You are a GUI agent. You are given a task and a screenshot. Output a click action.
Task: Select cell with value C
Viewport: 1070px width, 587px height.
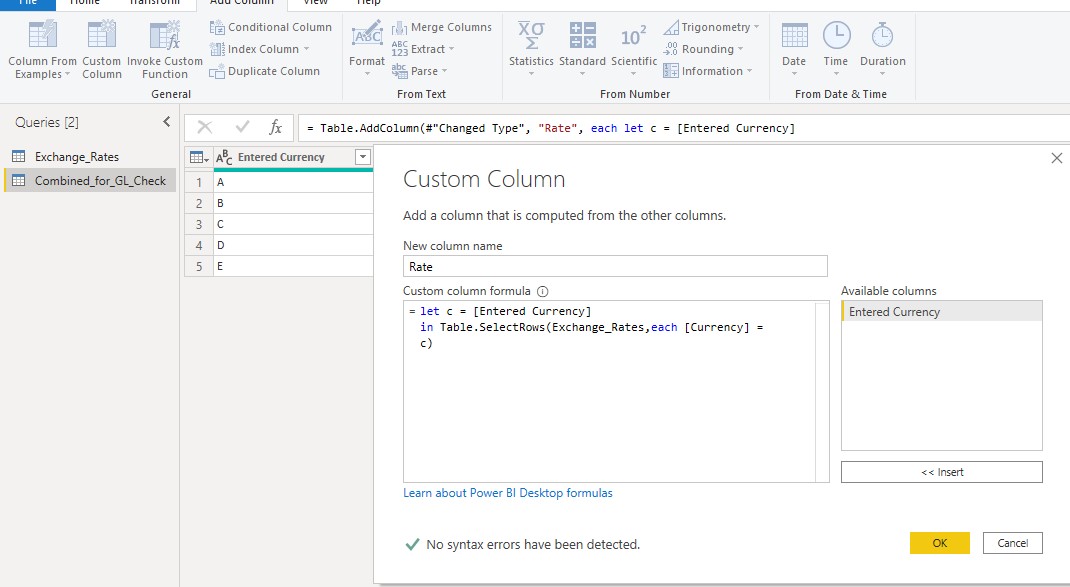click(293, 225)
